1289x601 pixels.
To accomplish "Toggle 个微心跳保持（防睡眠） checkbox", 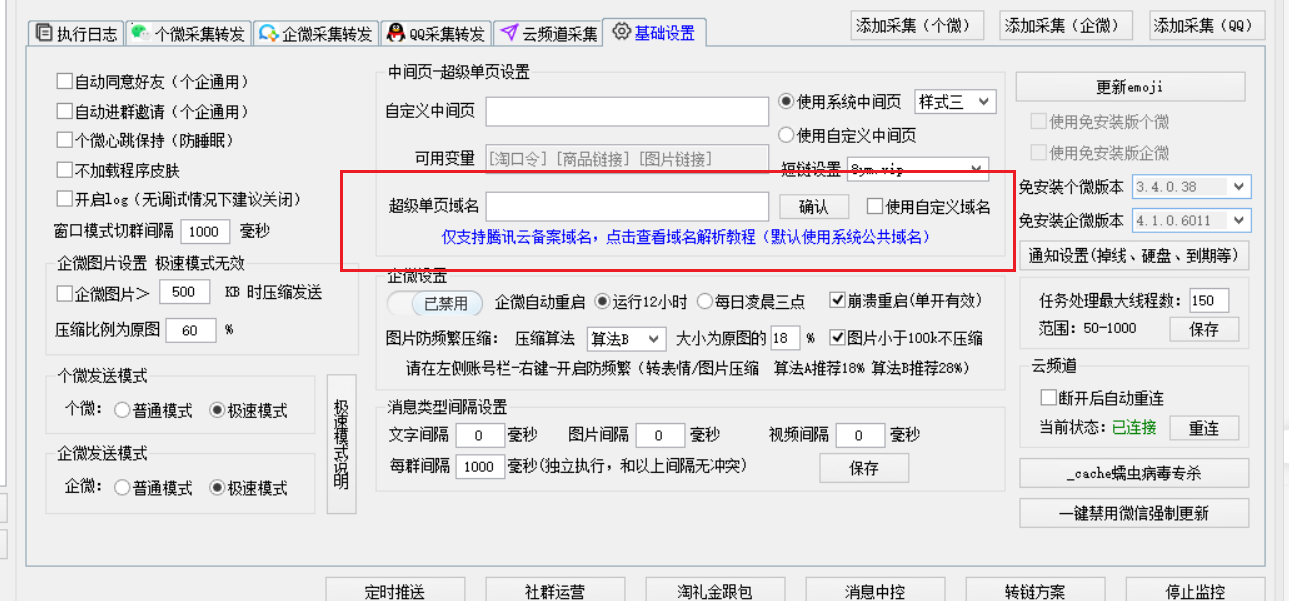I will pos(64,141).
